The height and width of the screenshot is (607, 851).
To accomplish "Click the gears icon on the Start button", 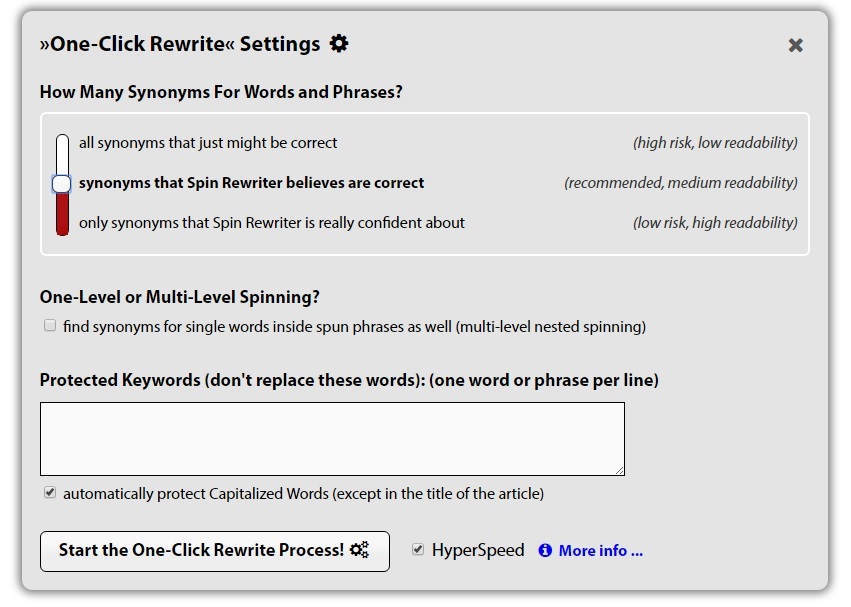I will pos(359,549).
